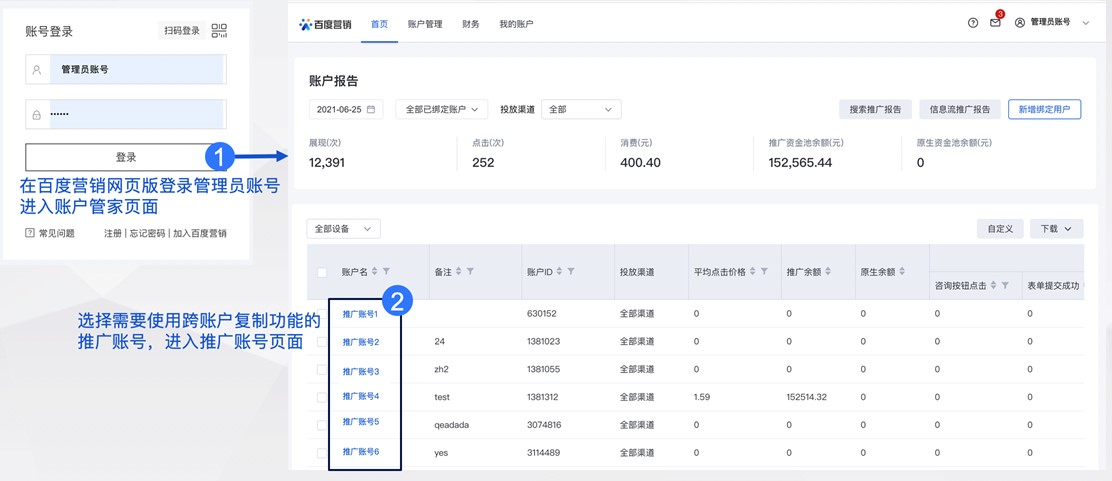Sort by 推广余额 column arrows
This screenshot has width=1112, height=481.
tap(828, 272)
